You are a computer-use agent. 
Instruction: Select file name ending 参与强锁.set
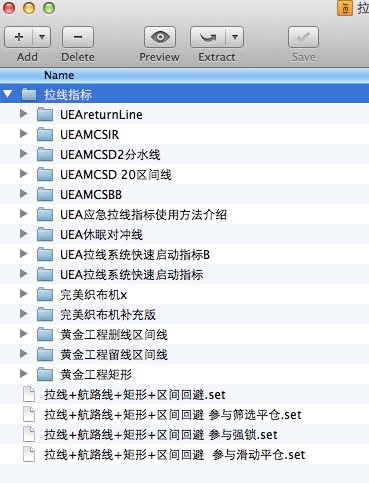click(161, 435)
